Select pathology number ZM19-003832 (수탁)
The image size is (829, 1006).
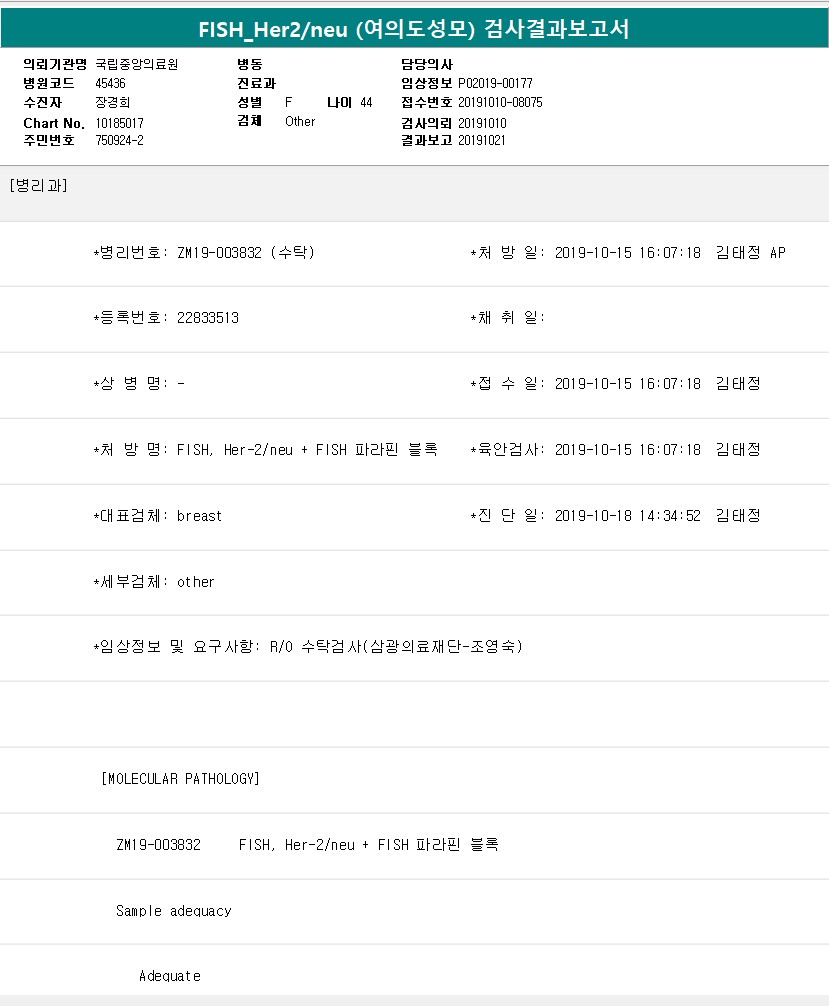[245, 253]
